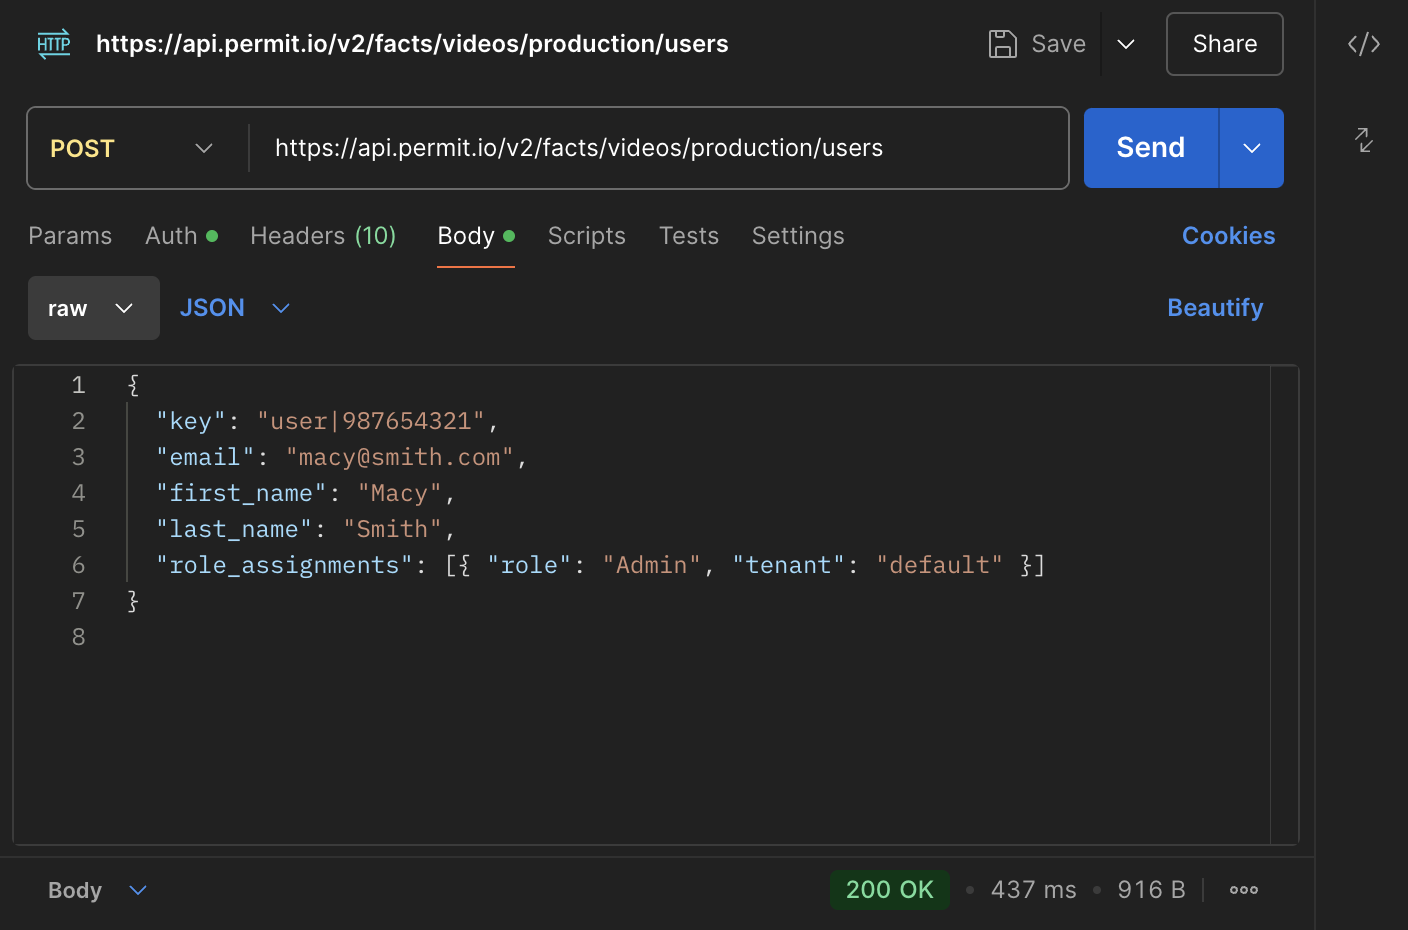
Task: Beautify the JSON body
Action: coord(1215,308)
